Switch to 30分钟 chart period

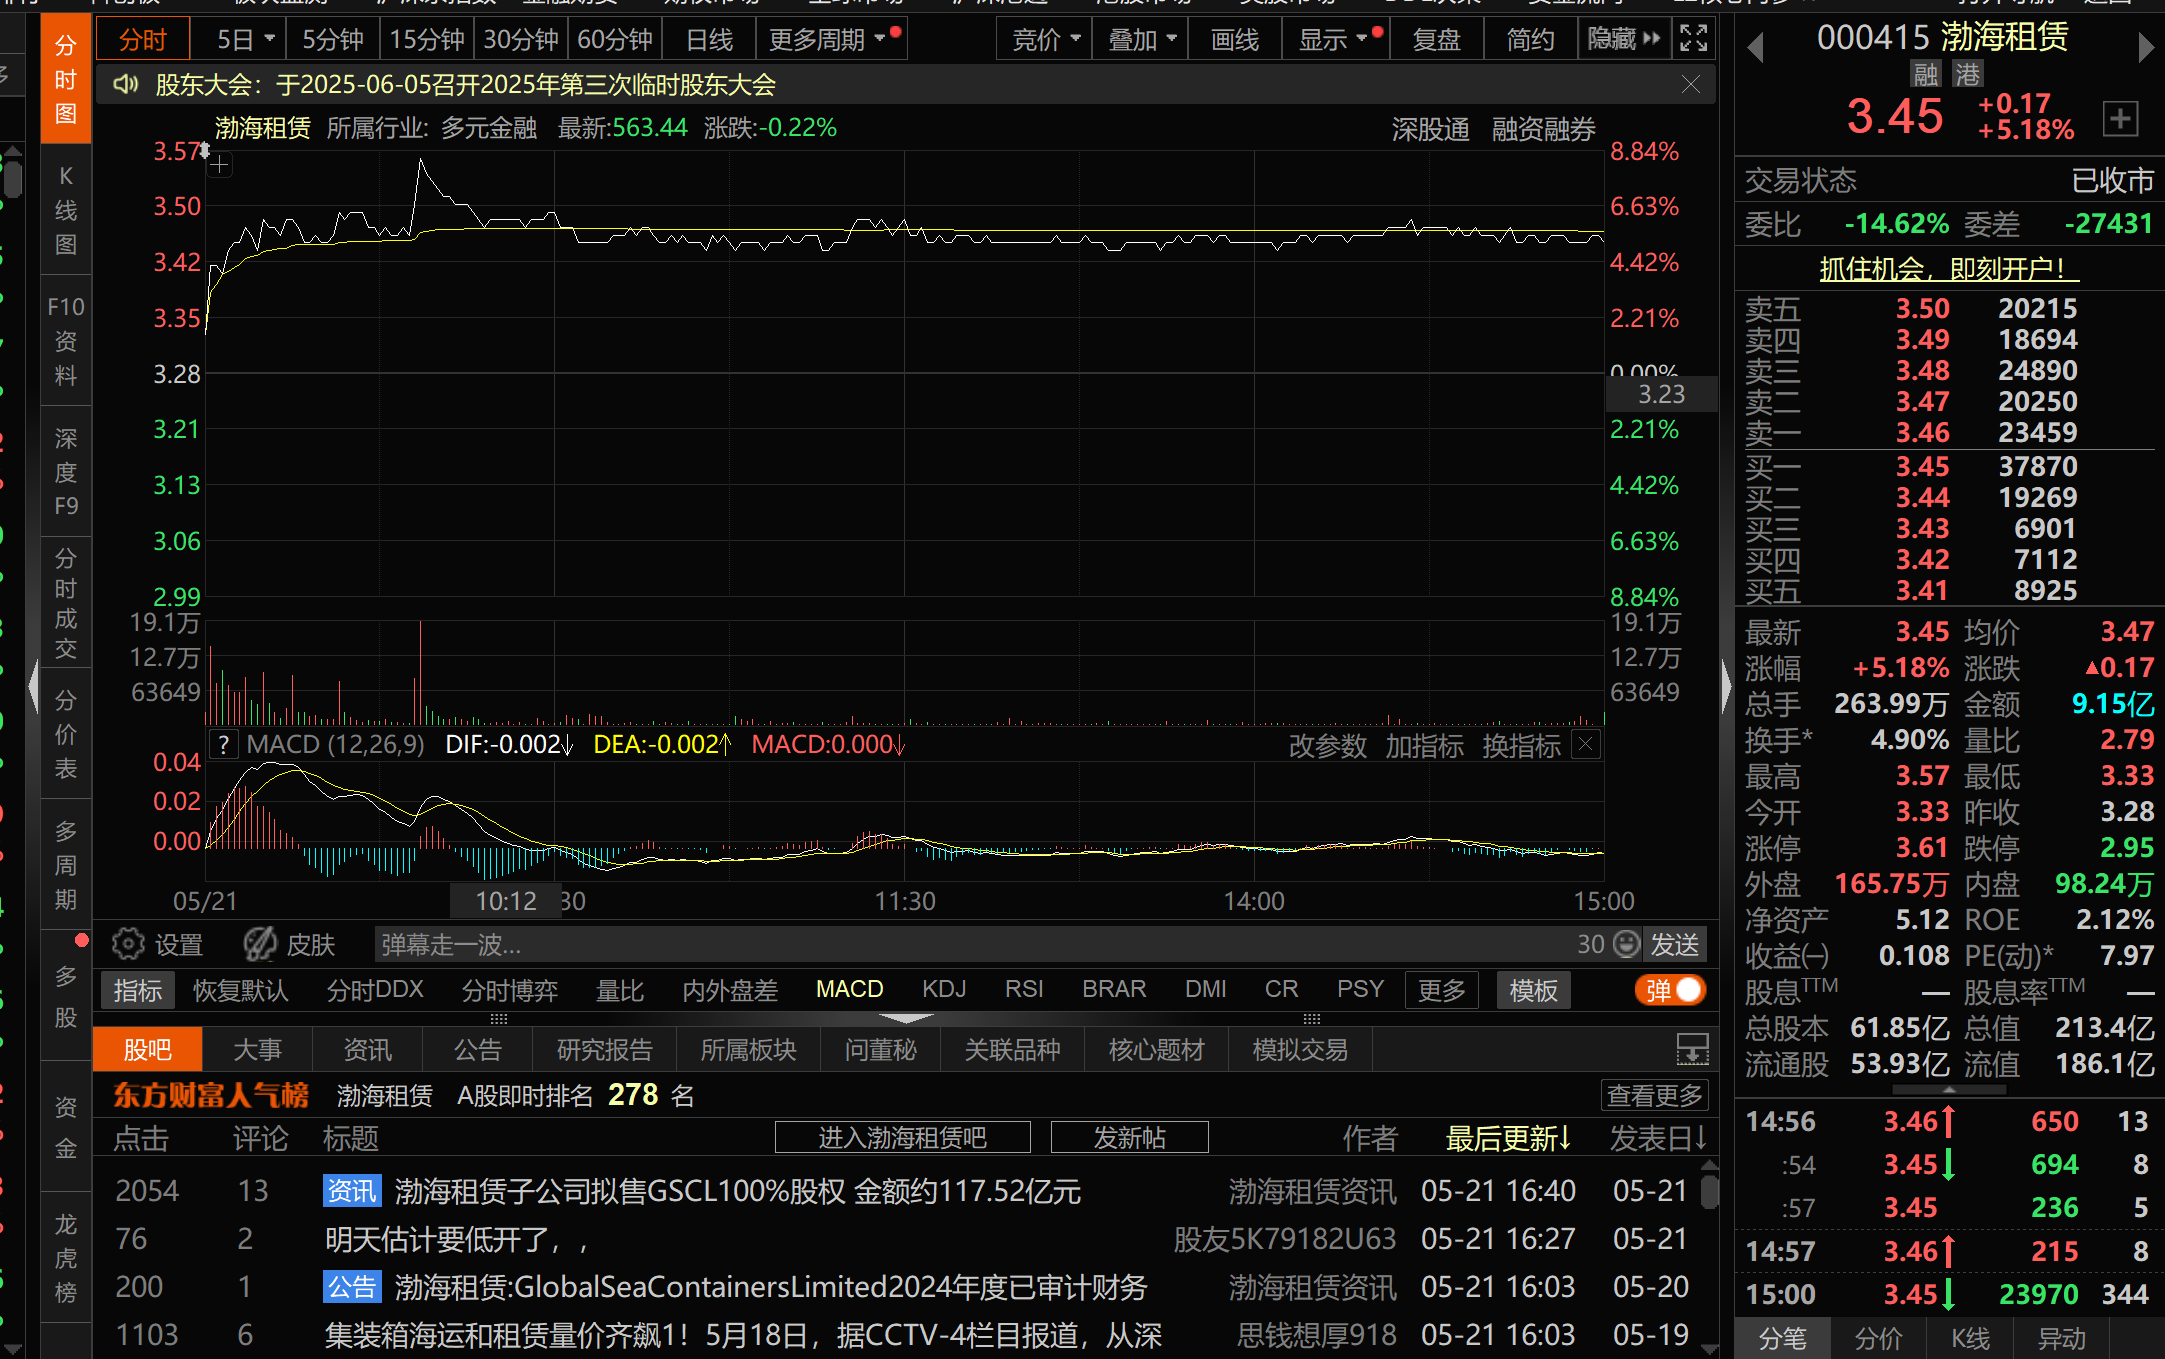coord(521,39)
